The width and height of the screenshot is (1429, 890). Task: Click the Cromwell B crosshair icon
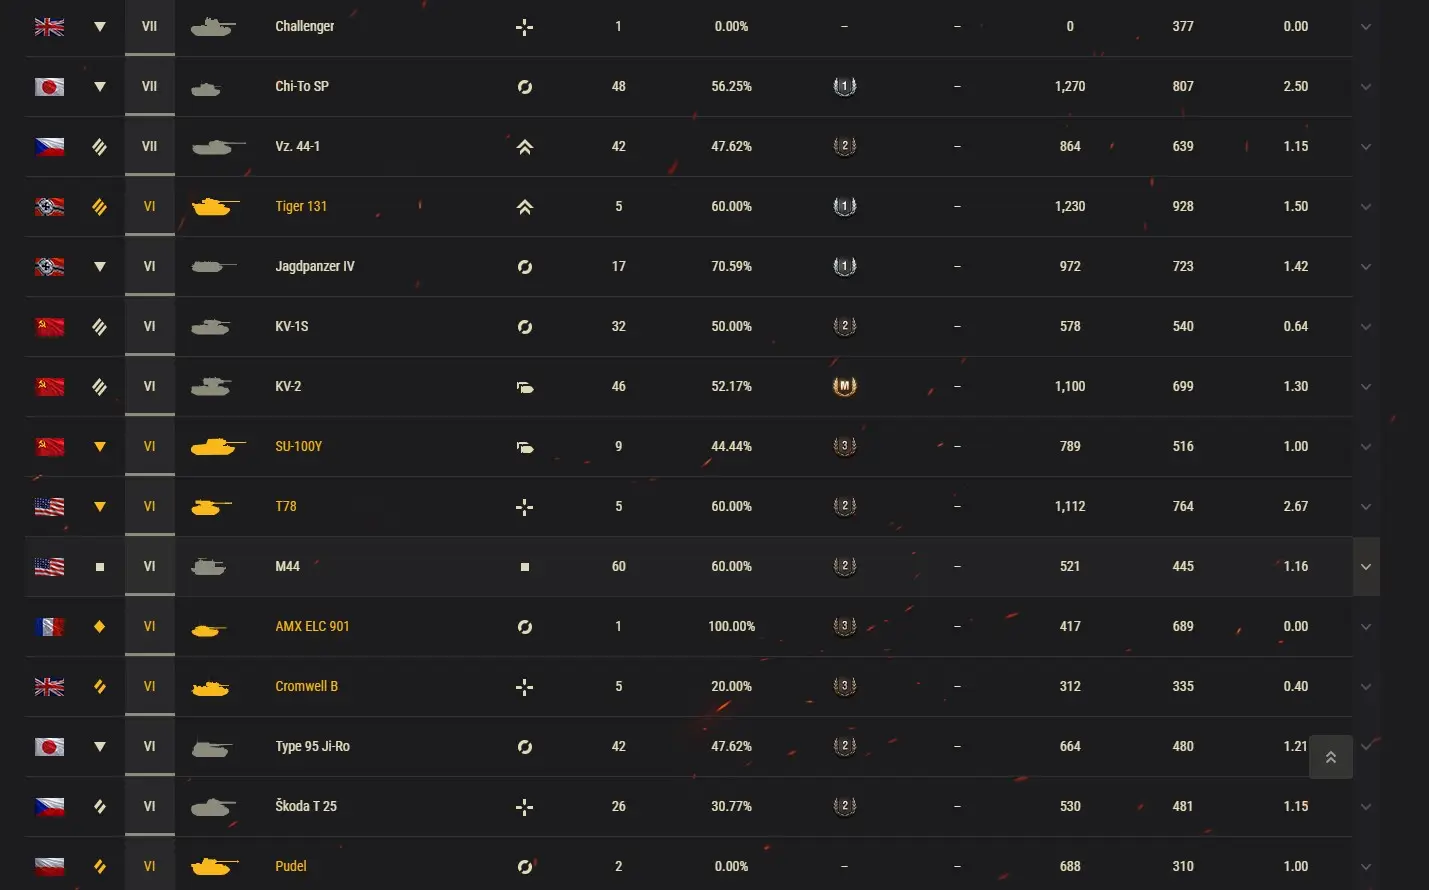[x=524, y=687]
